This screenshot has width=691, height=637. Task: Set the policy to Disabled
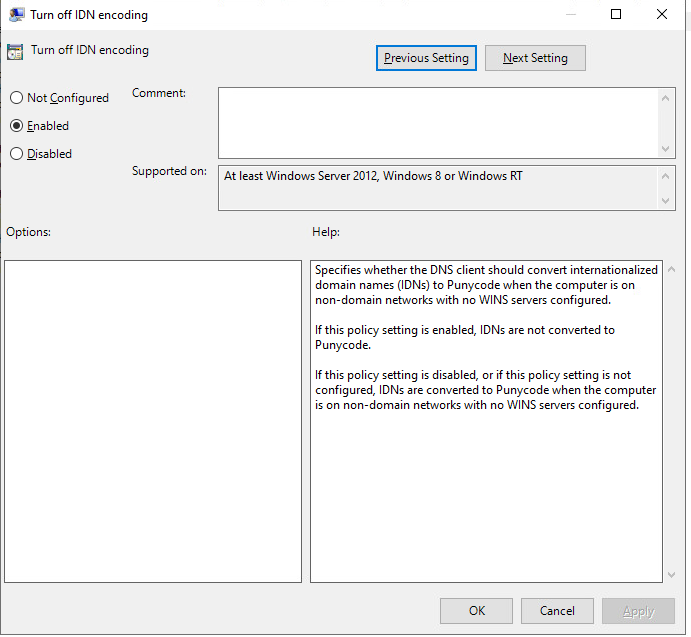coord(16,154)
